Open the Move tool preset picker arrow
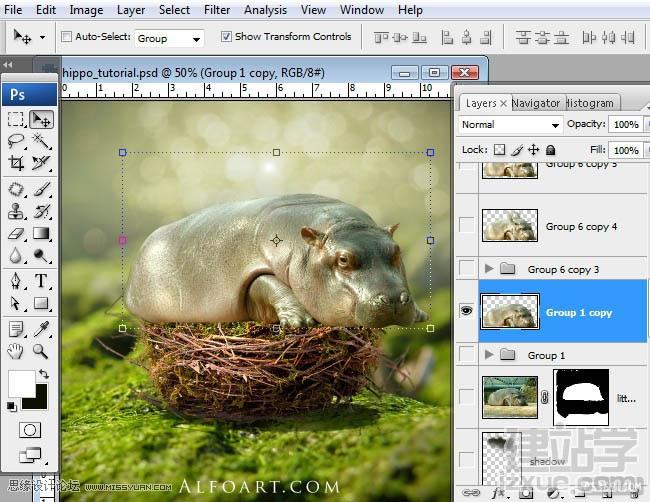The image size is (650, 502). pyautogui.click(x=42, y=37)
